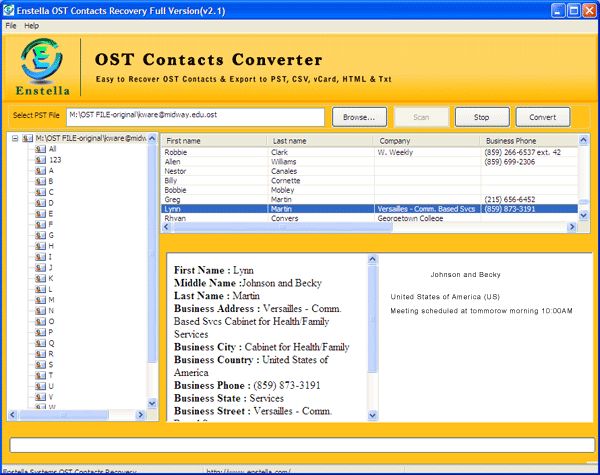600x475 pixels.
Task: Click the contact icon for letter T
Action: click(40, 375)
